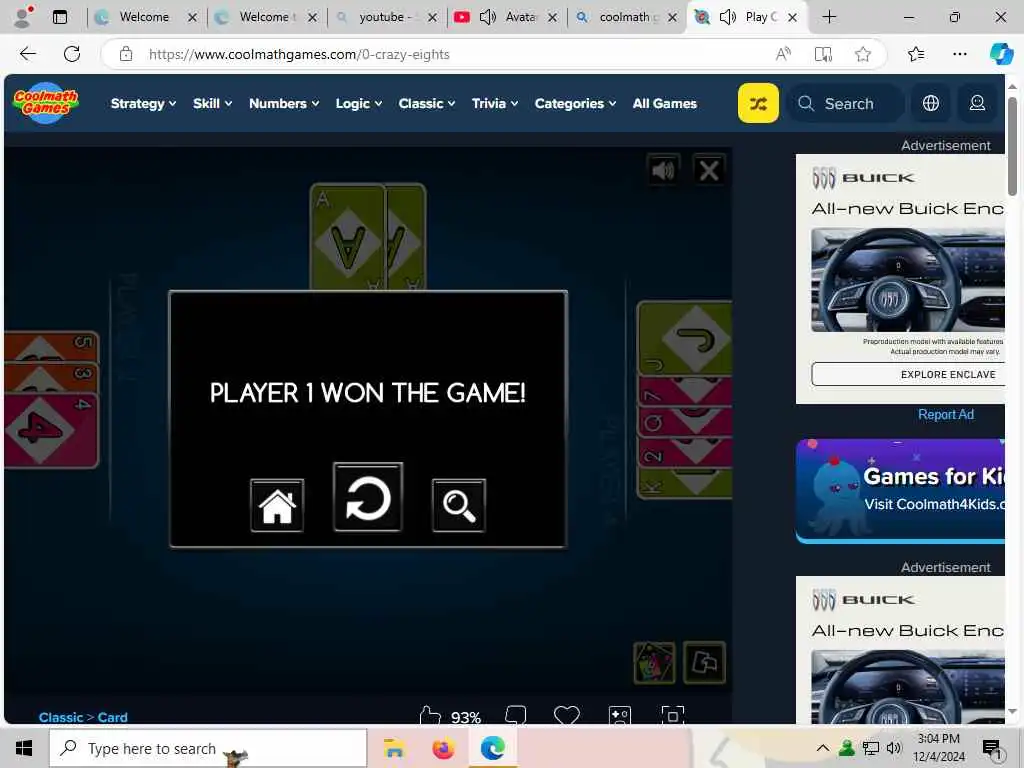Mute the Play Crazy Eights tab audio

728,17
